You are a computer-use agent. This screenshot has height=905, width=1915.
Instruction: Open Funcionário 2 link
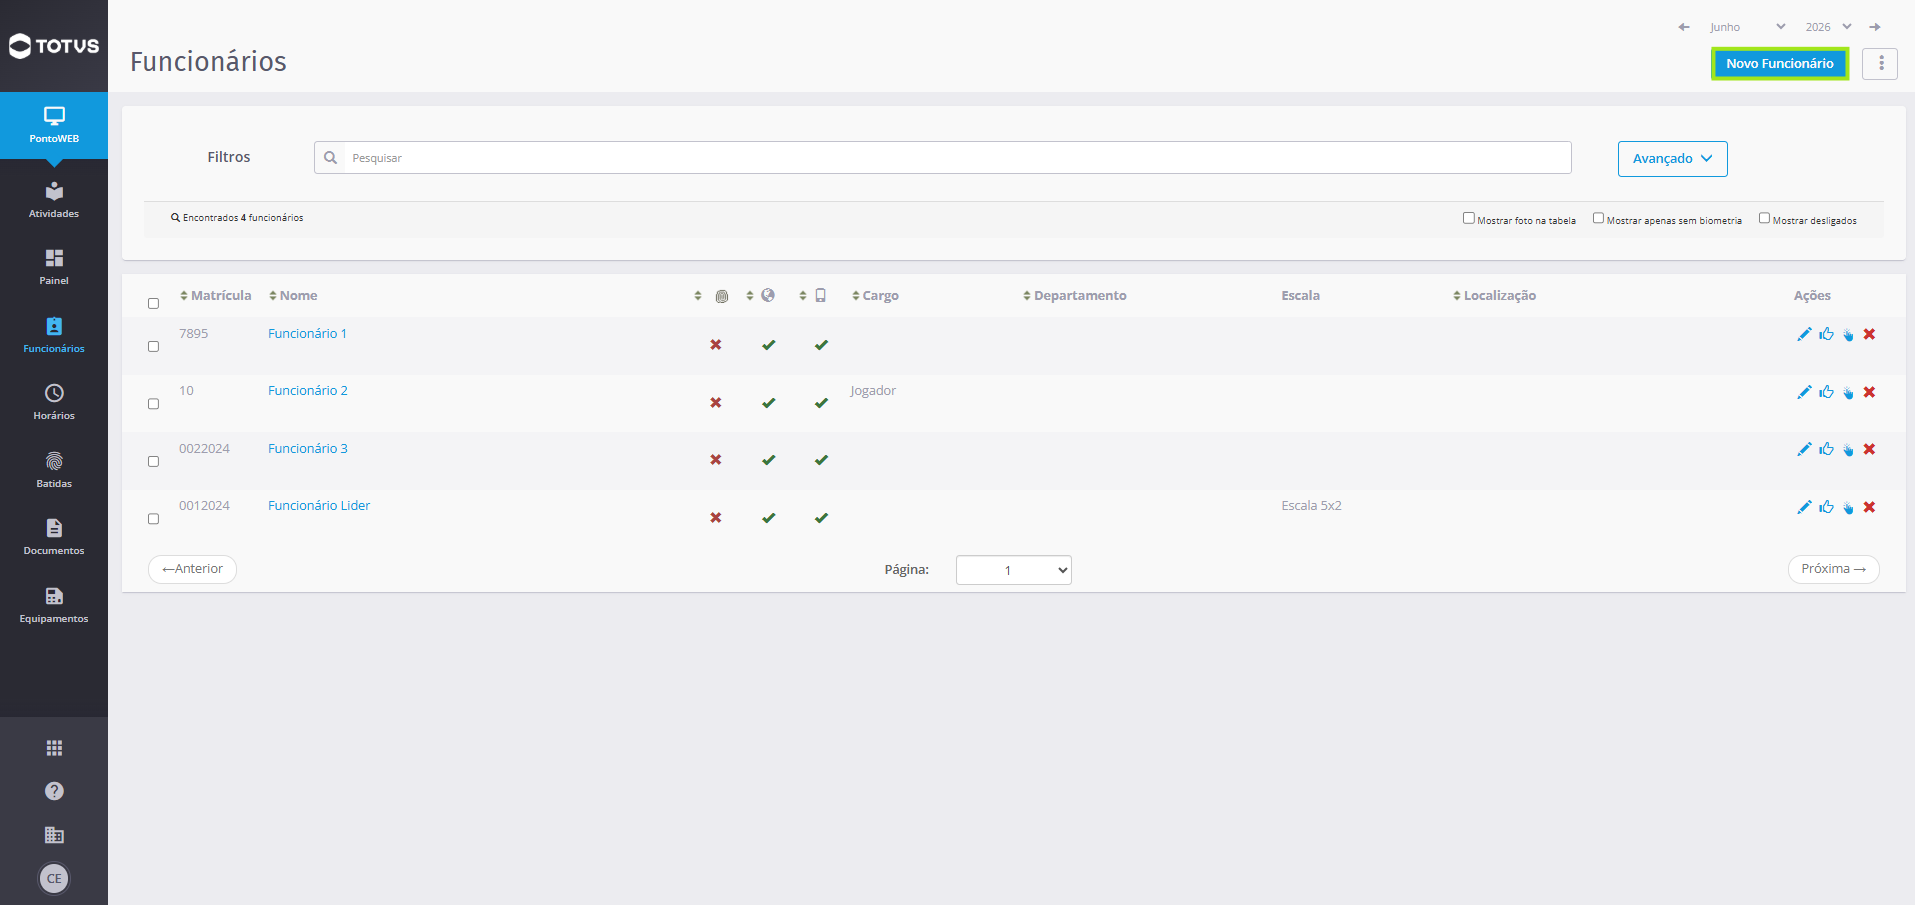pyautogui.click(x=308, y=391)
